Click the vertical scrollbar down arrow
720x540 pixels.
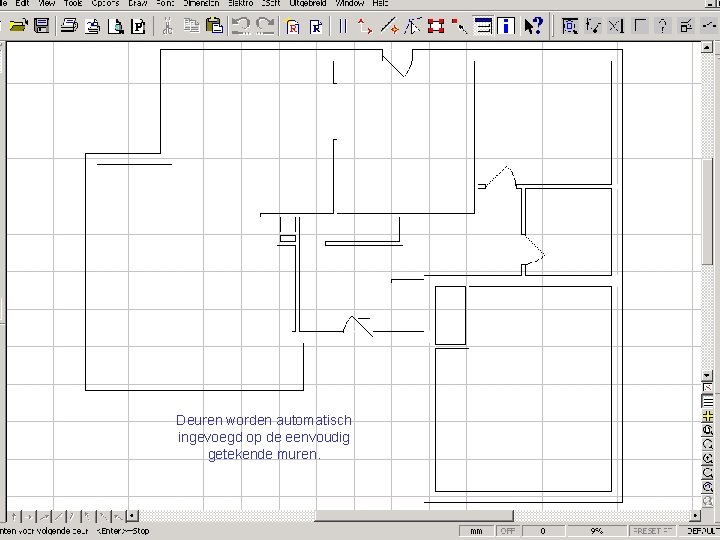click(x=707, y=376)
